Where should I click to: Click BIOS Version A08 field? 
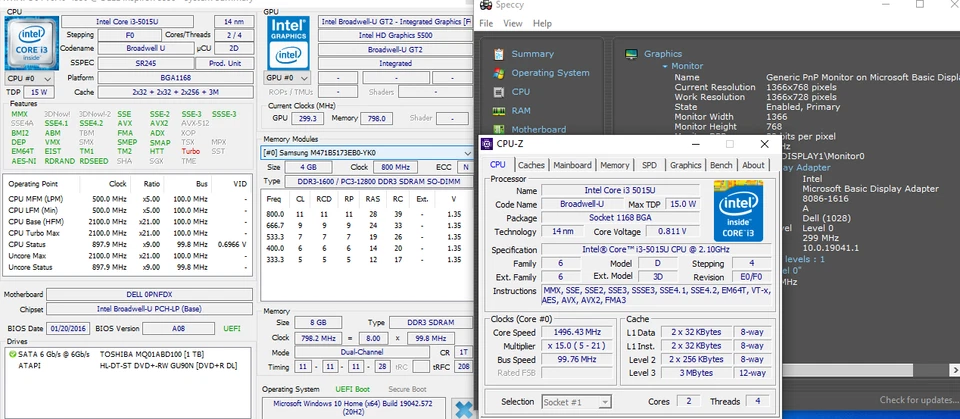[x=178, y=328]
